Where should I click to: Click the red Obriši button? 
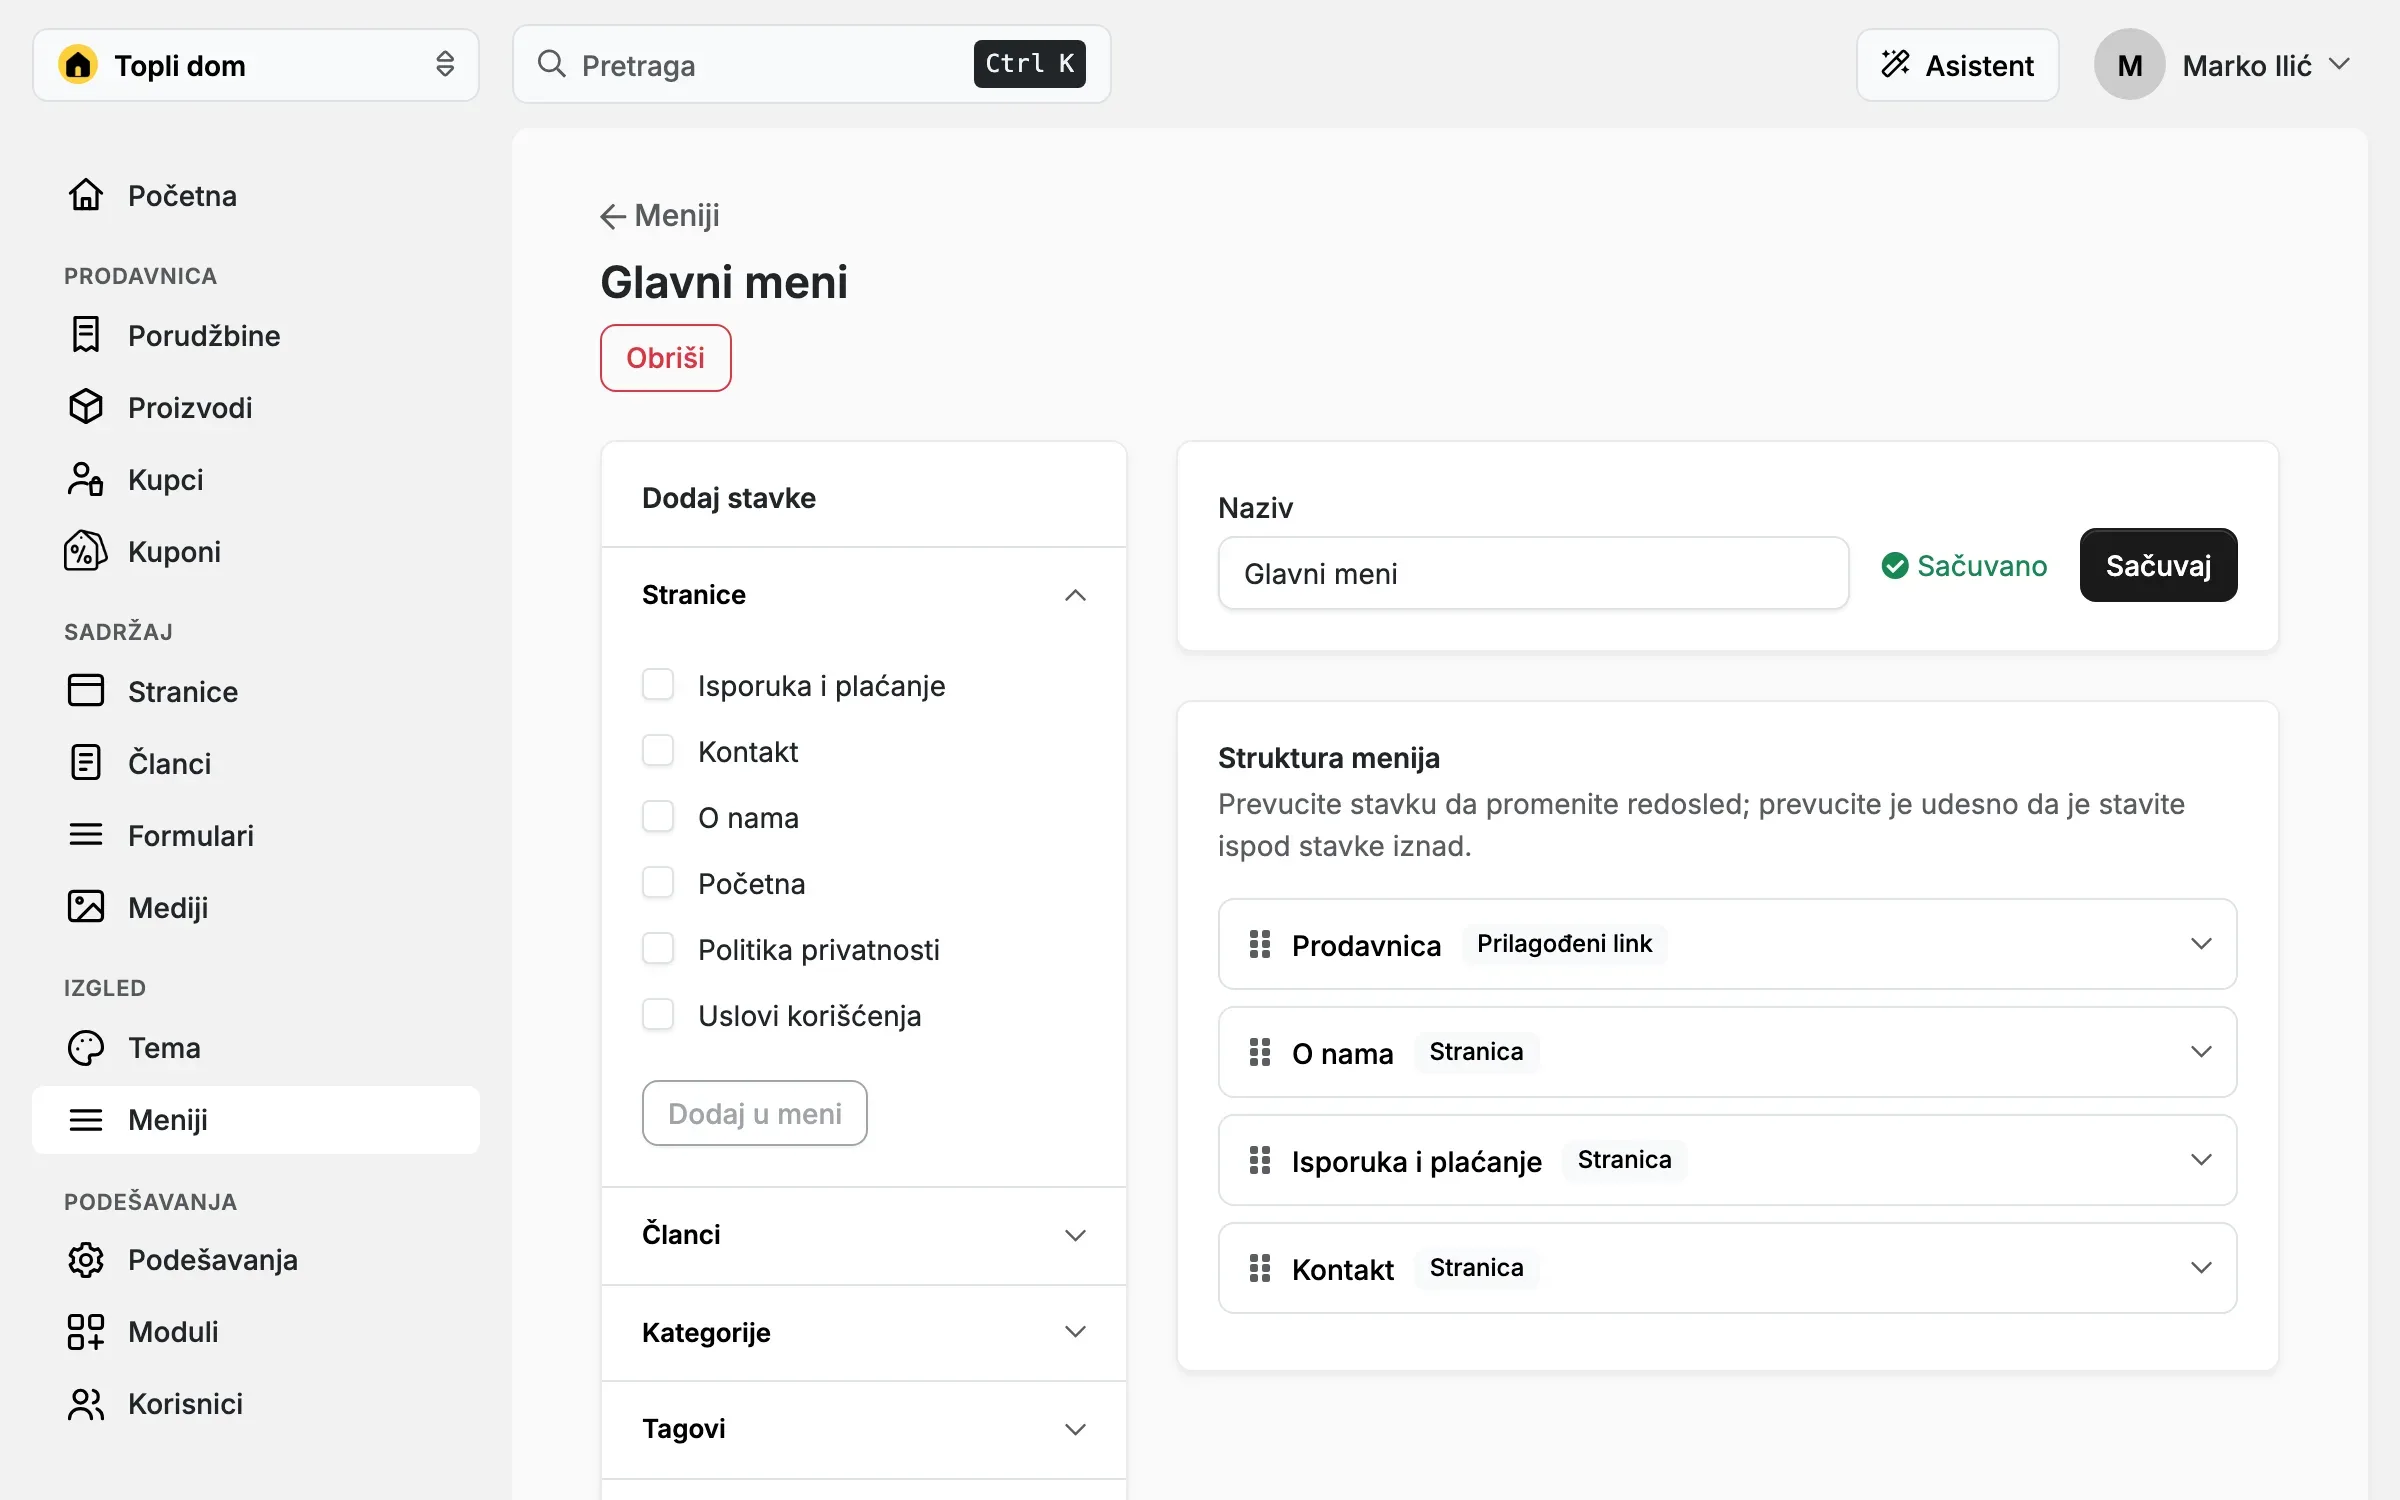pos(666,358)
